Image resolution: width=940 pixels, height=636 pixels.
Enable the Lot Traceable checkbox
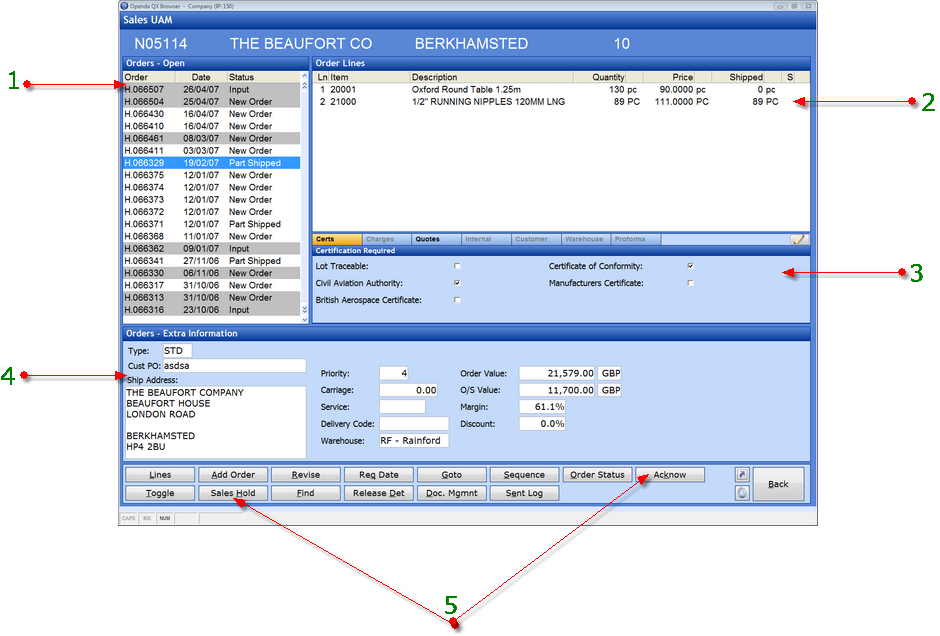(x=457, y=266)
